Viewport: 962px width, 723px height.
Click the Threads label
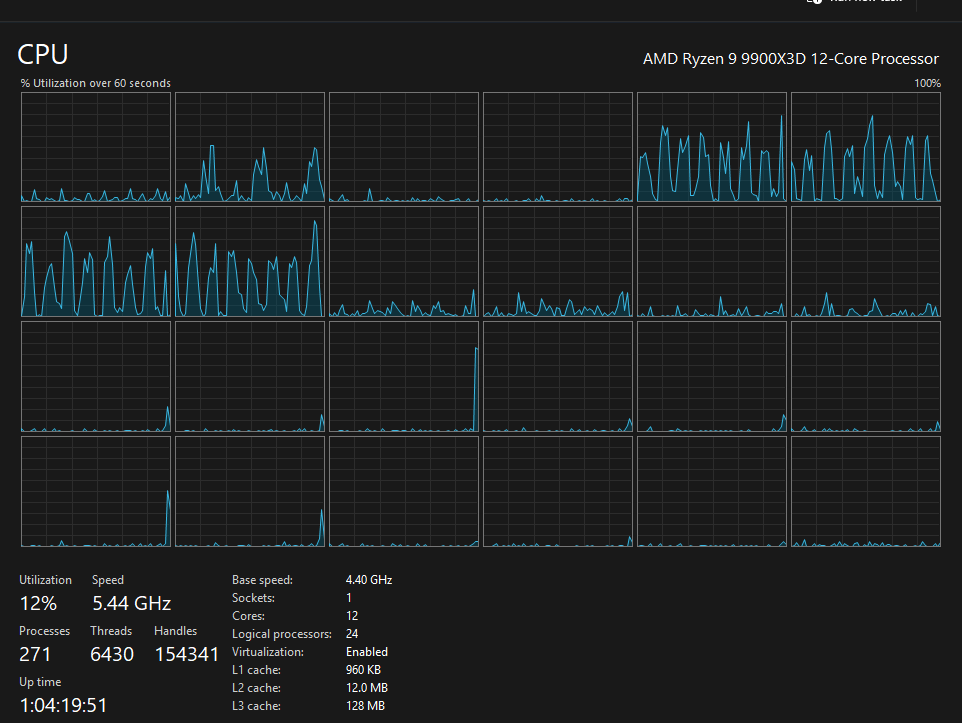click(111, 631)
